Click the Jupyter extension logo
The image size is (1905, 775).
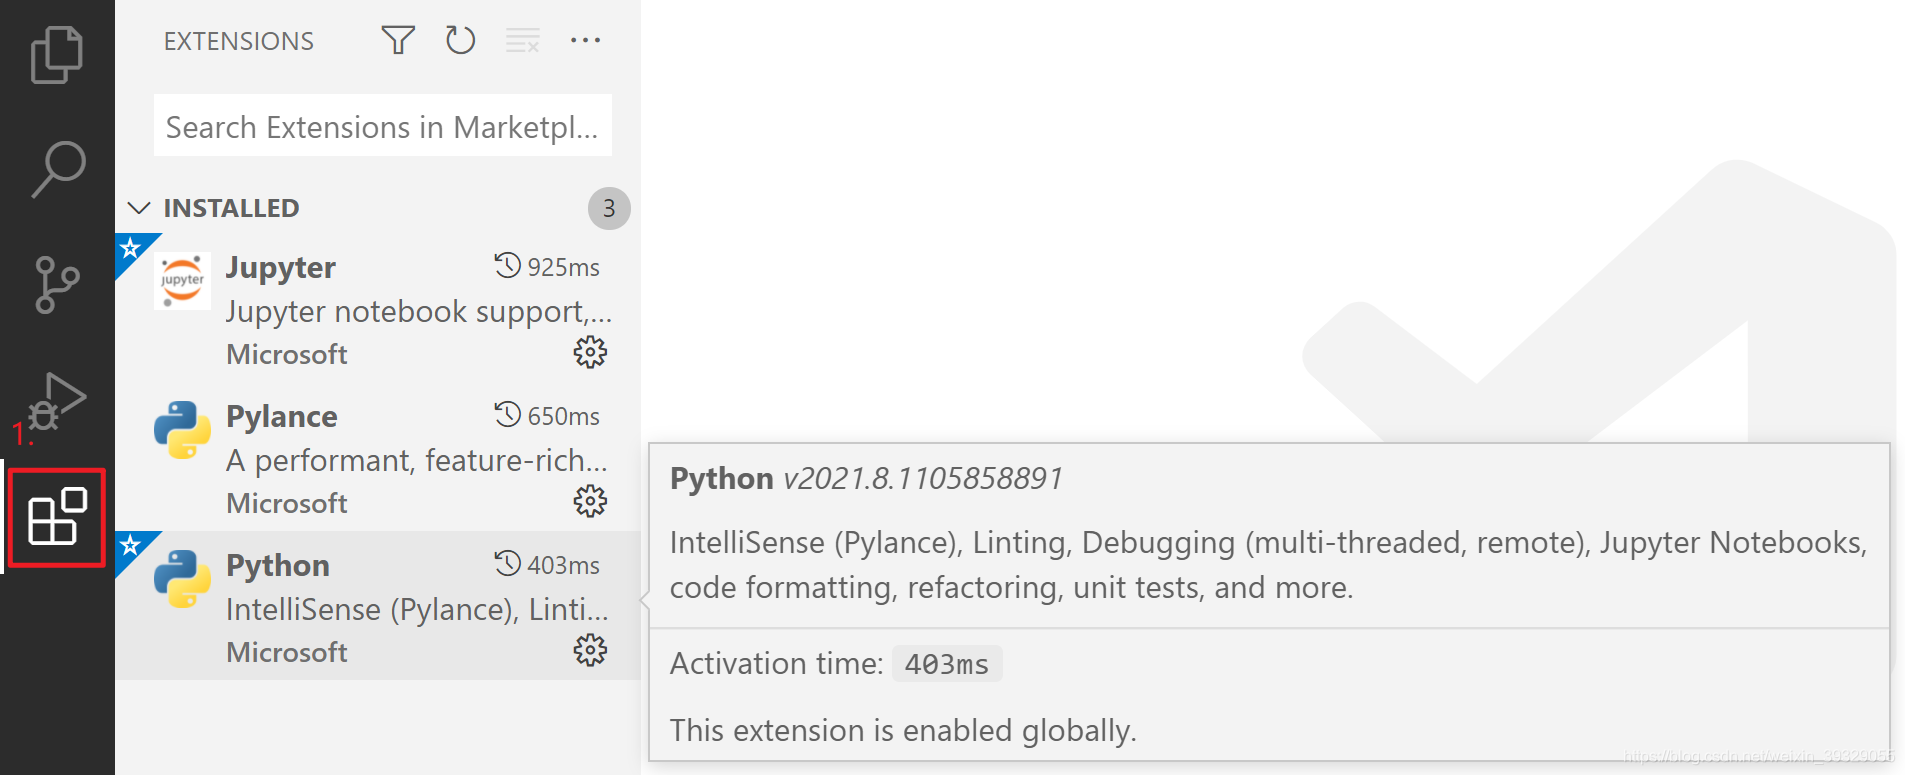point(182,281)
